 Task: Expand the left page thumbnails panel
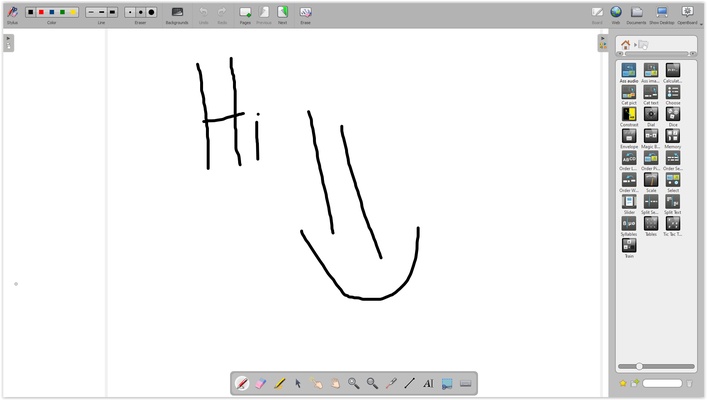(x=8, y=41)
